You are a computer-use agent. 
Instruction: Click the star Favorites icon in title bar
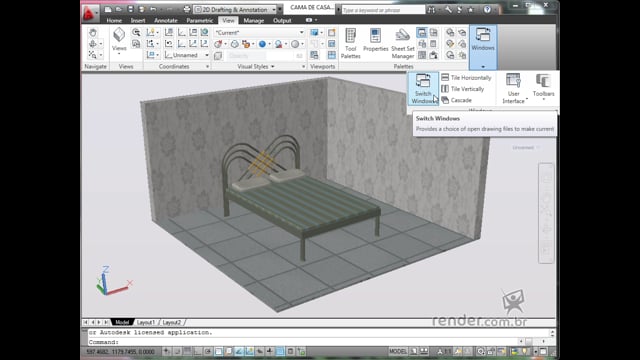471,9
